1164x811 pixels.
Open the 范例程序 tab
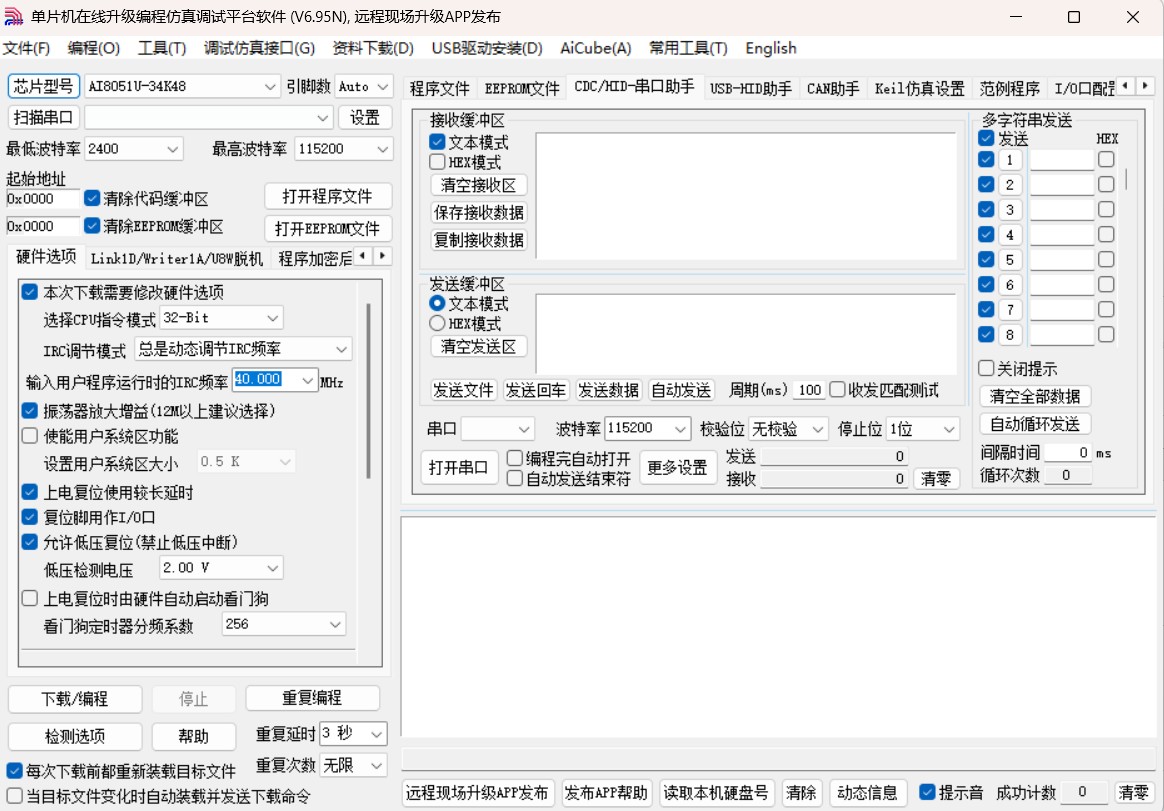[1009, 88]
